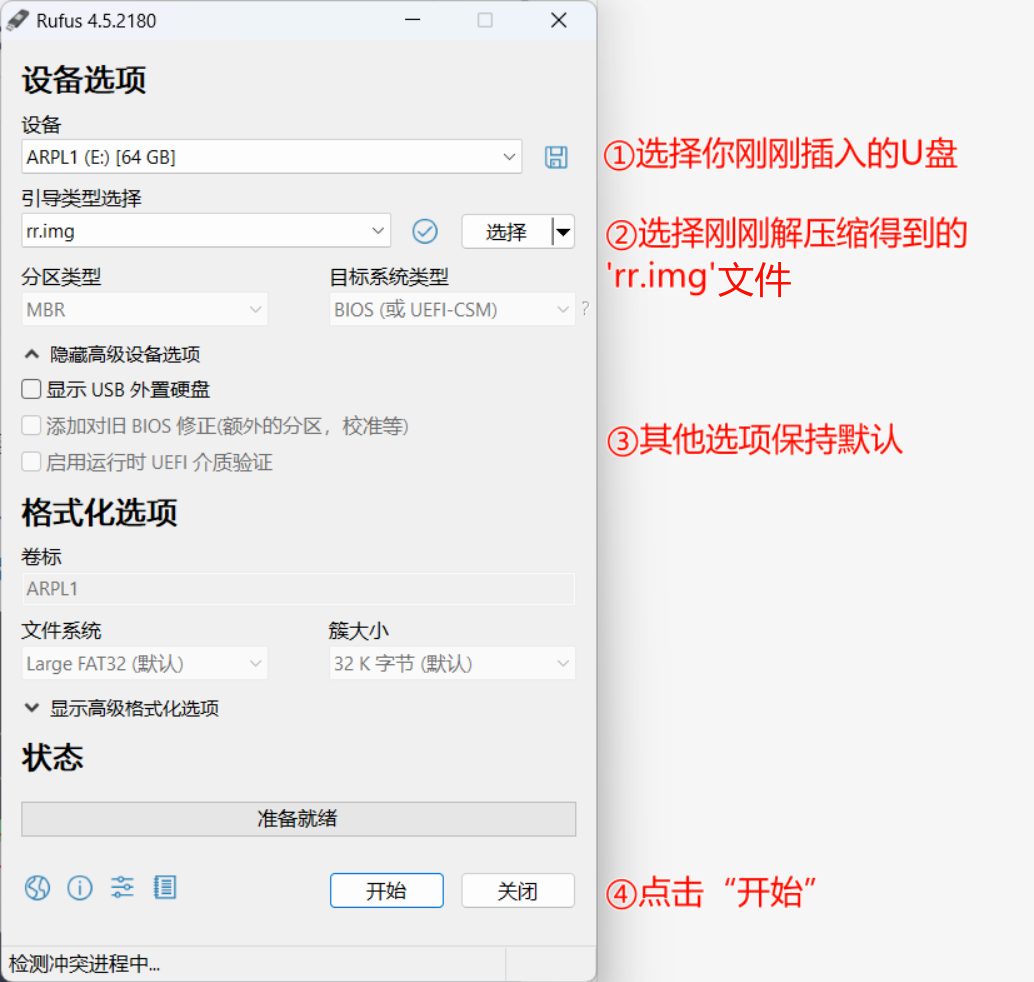Open the Large FAT32 file system dropdown

pyautogui.click(x=144, y=663)
